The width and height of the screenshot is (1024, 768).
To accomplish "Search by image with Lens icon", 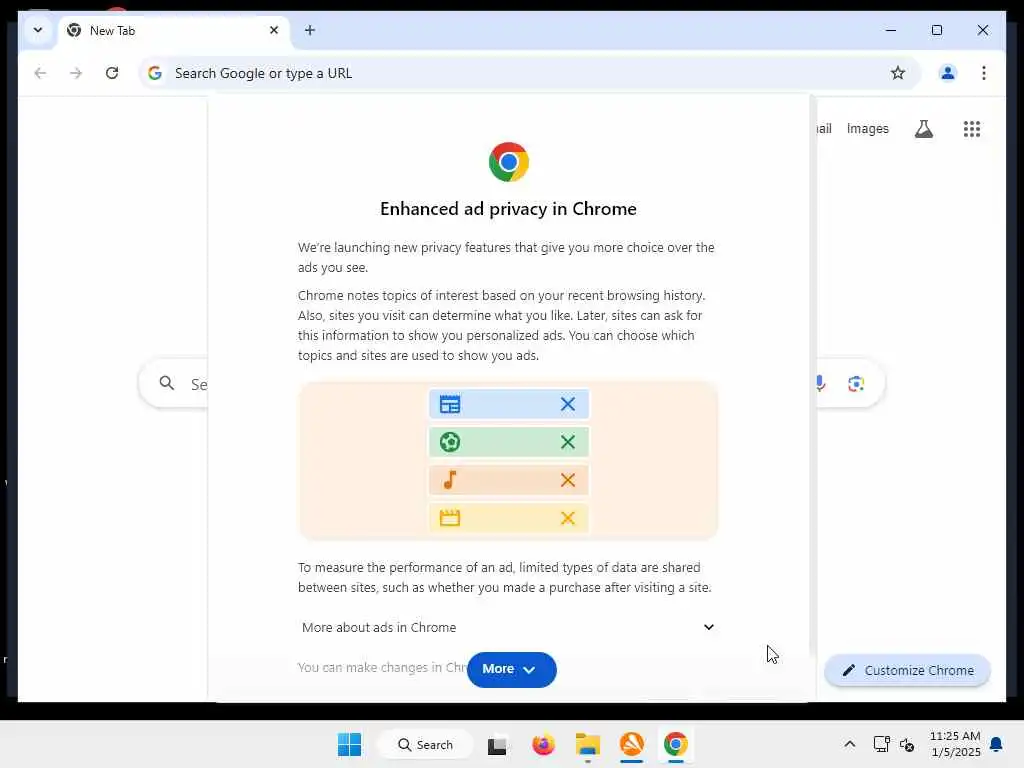I will (x=856, y=383).
